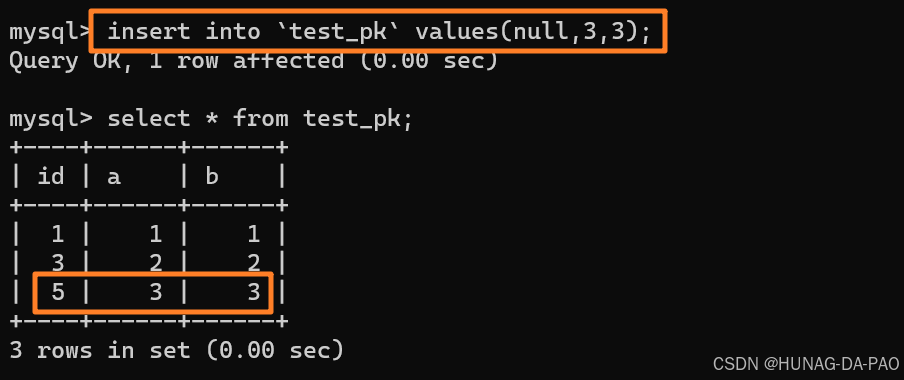Viewport: 904px width, 380px height.
Task: Click the word 'values(null,3,3);' in the command
Action: (x=533, y=32)
